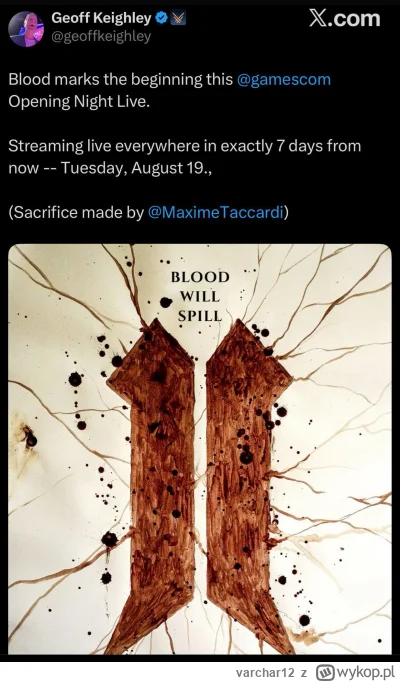
Task: Click the 'Opening Night Live.' text line
Action: click(x=79, y=102)
